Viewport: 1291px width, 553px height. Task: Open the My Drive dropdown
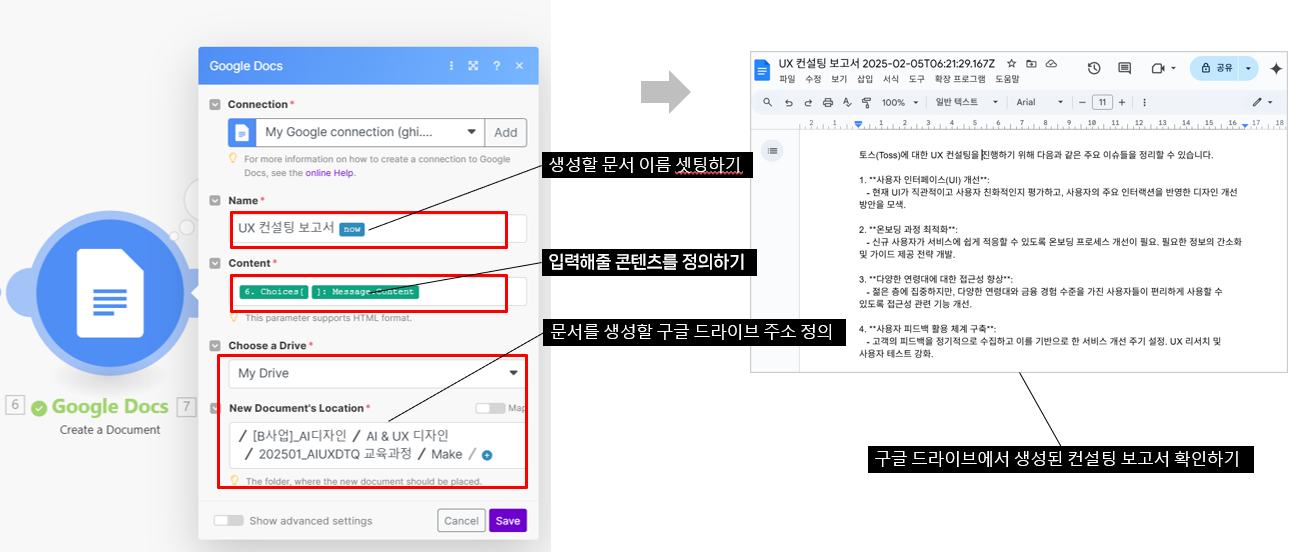[x=377, y=373]
